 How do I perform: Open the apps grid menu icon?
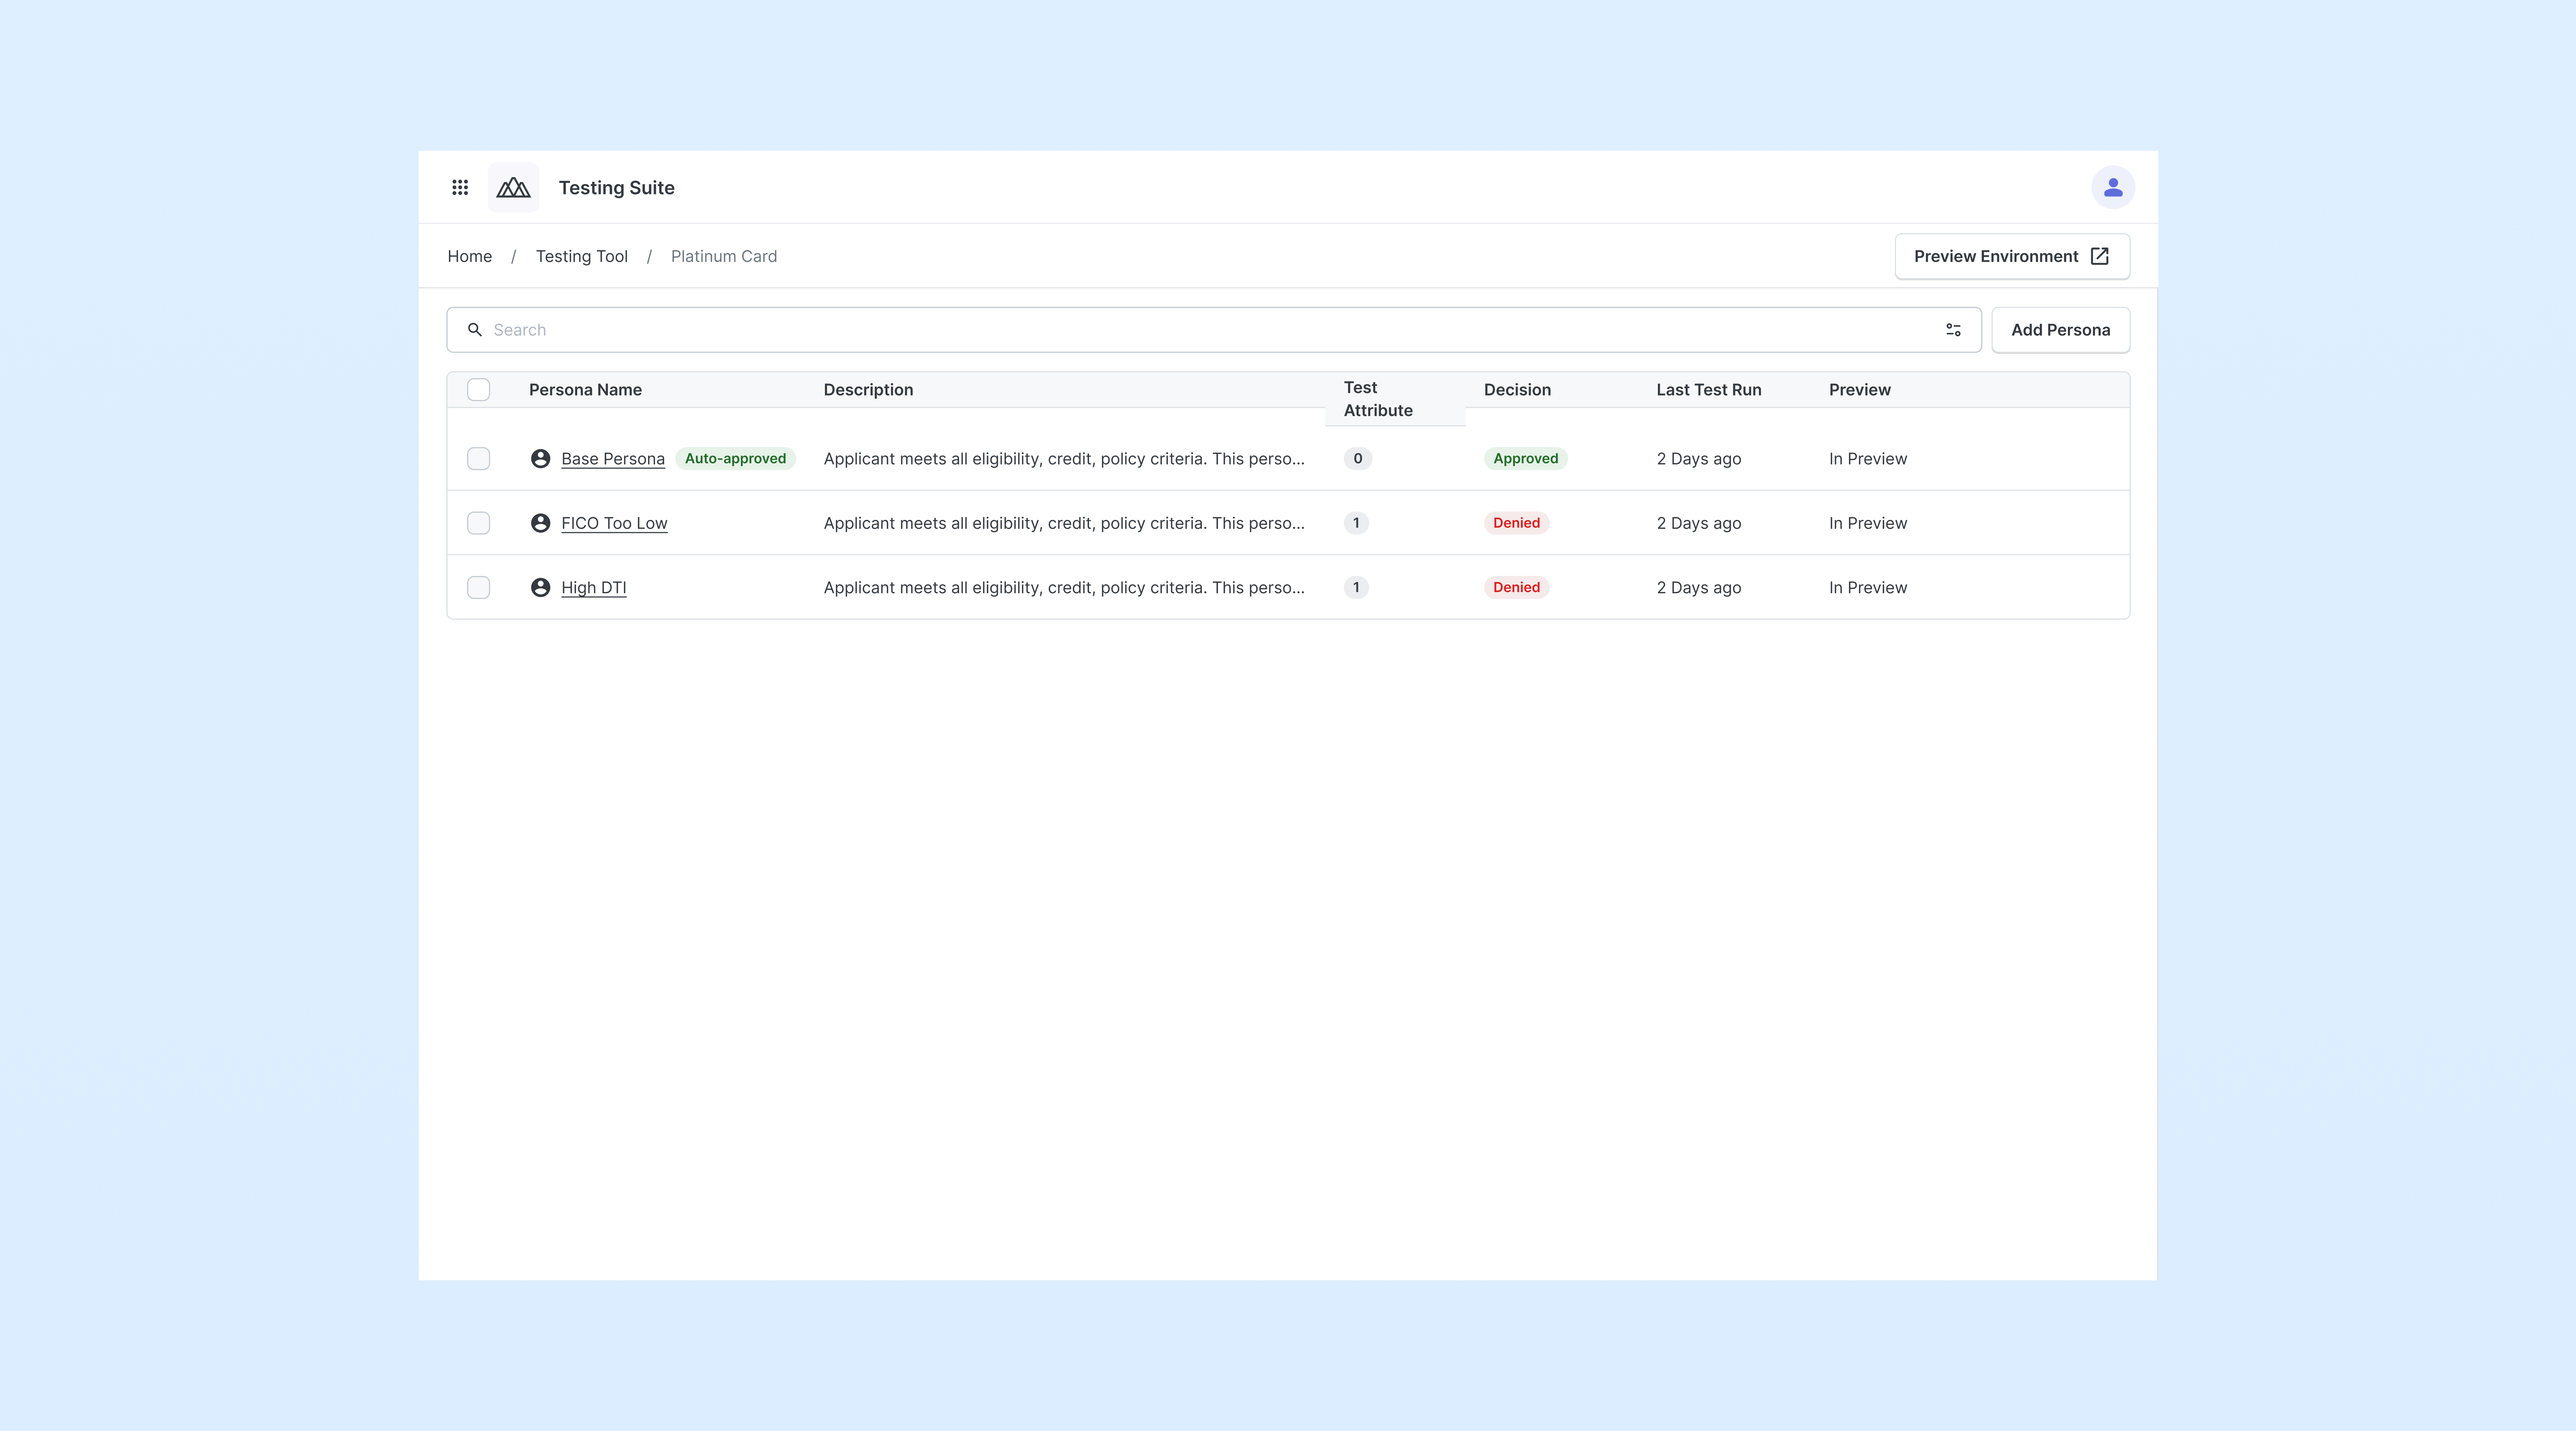pos(460,188)
